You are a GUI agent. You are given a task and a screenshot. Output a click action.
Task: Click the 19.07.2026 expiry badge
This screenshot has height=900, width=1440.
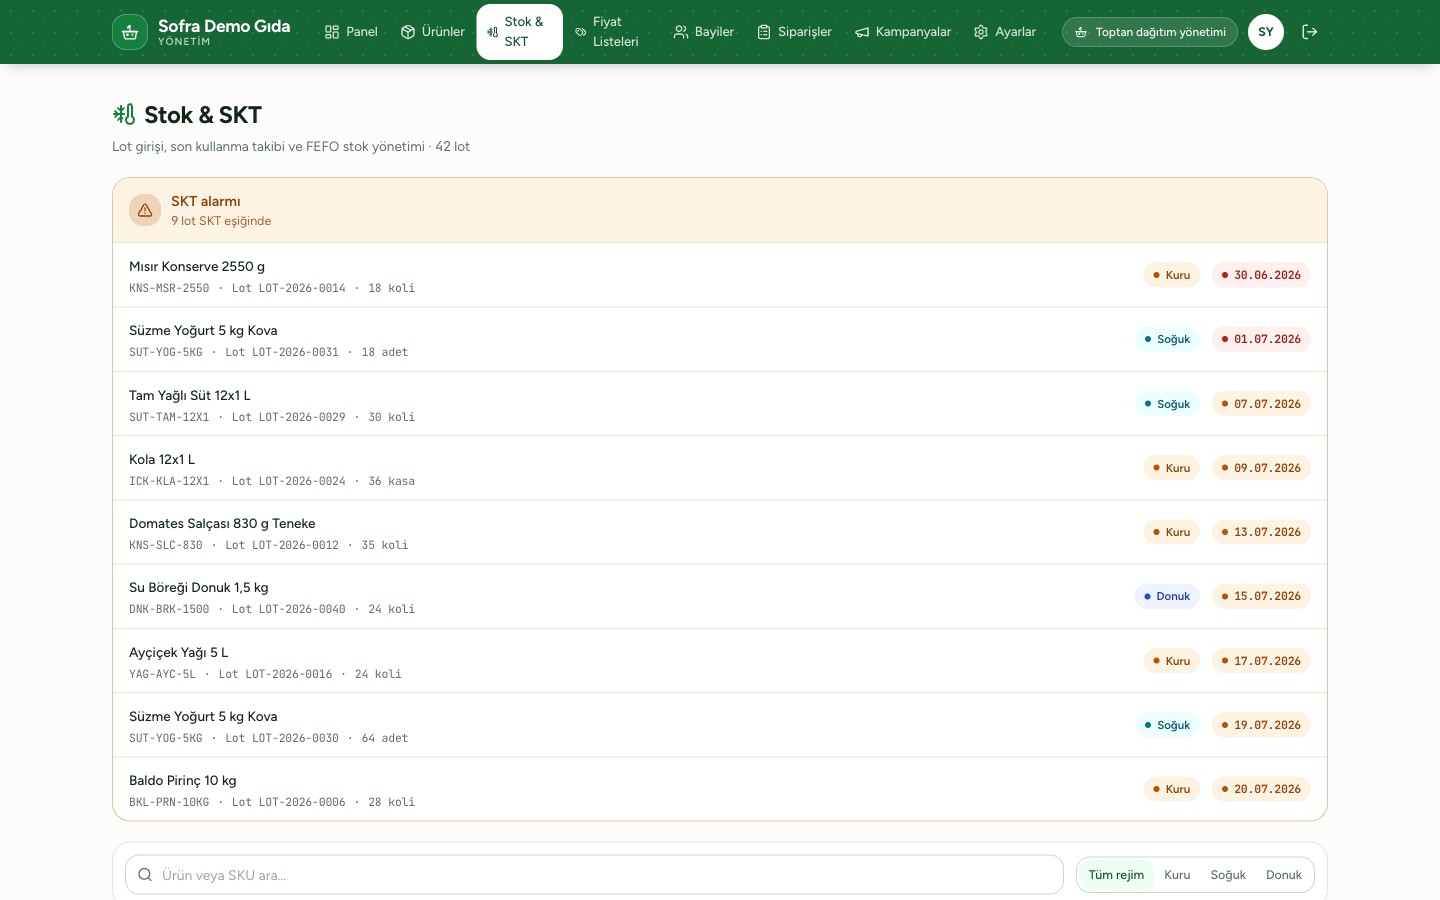point(1261,725)
